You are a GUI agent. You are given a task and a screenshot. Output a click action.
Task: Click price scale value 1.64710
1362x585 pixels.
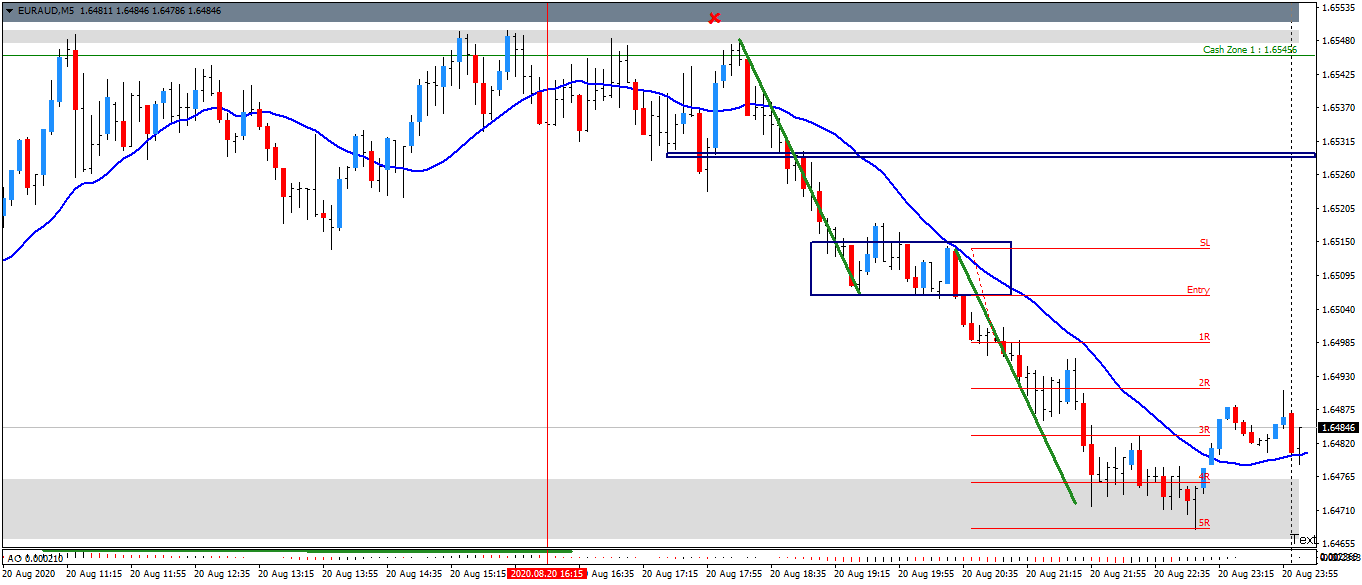1340,510
